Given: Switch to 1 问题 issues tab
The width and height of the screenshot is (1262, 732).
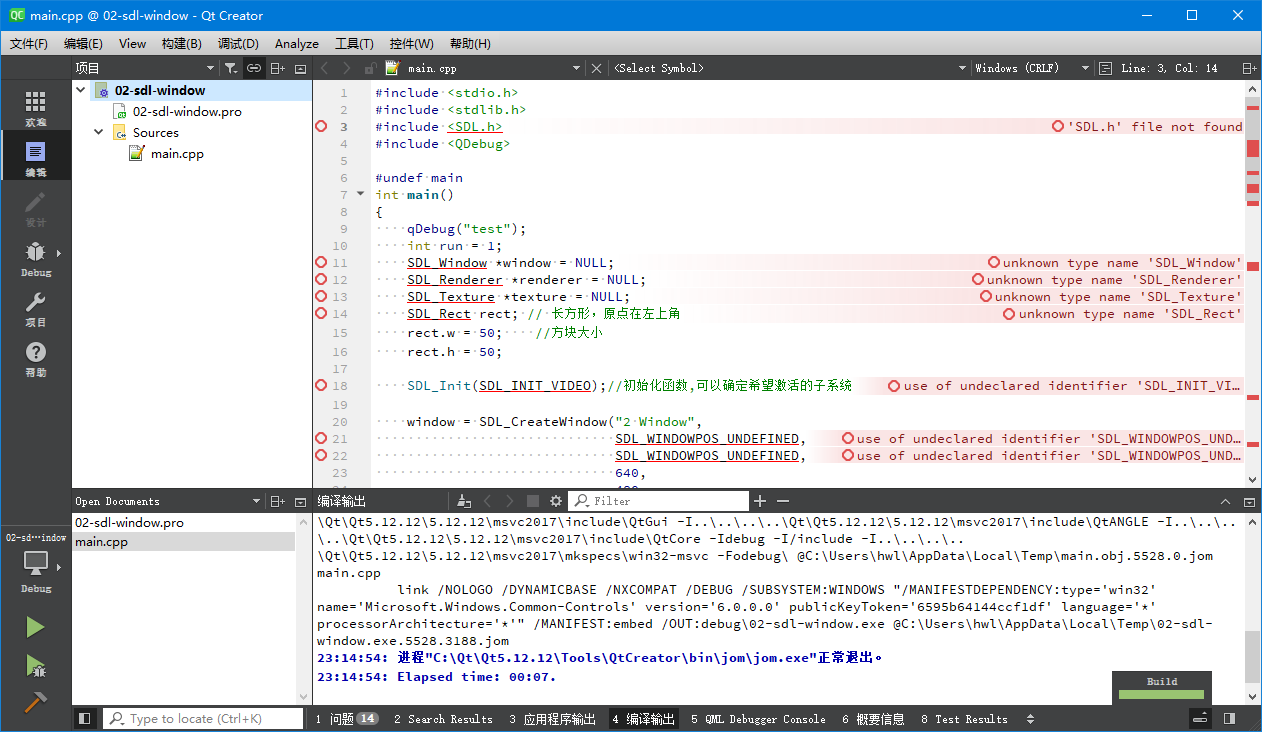Looking at the screenshot, I should coord(347,719).
